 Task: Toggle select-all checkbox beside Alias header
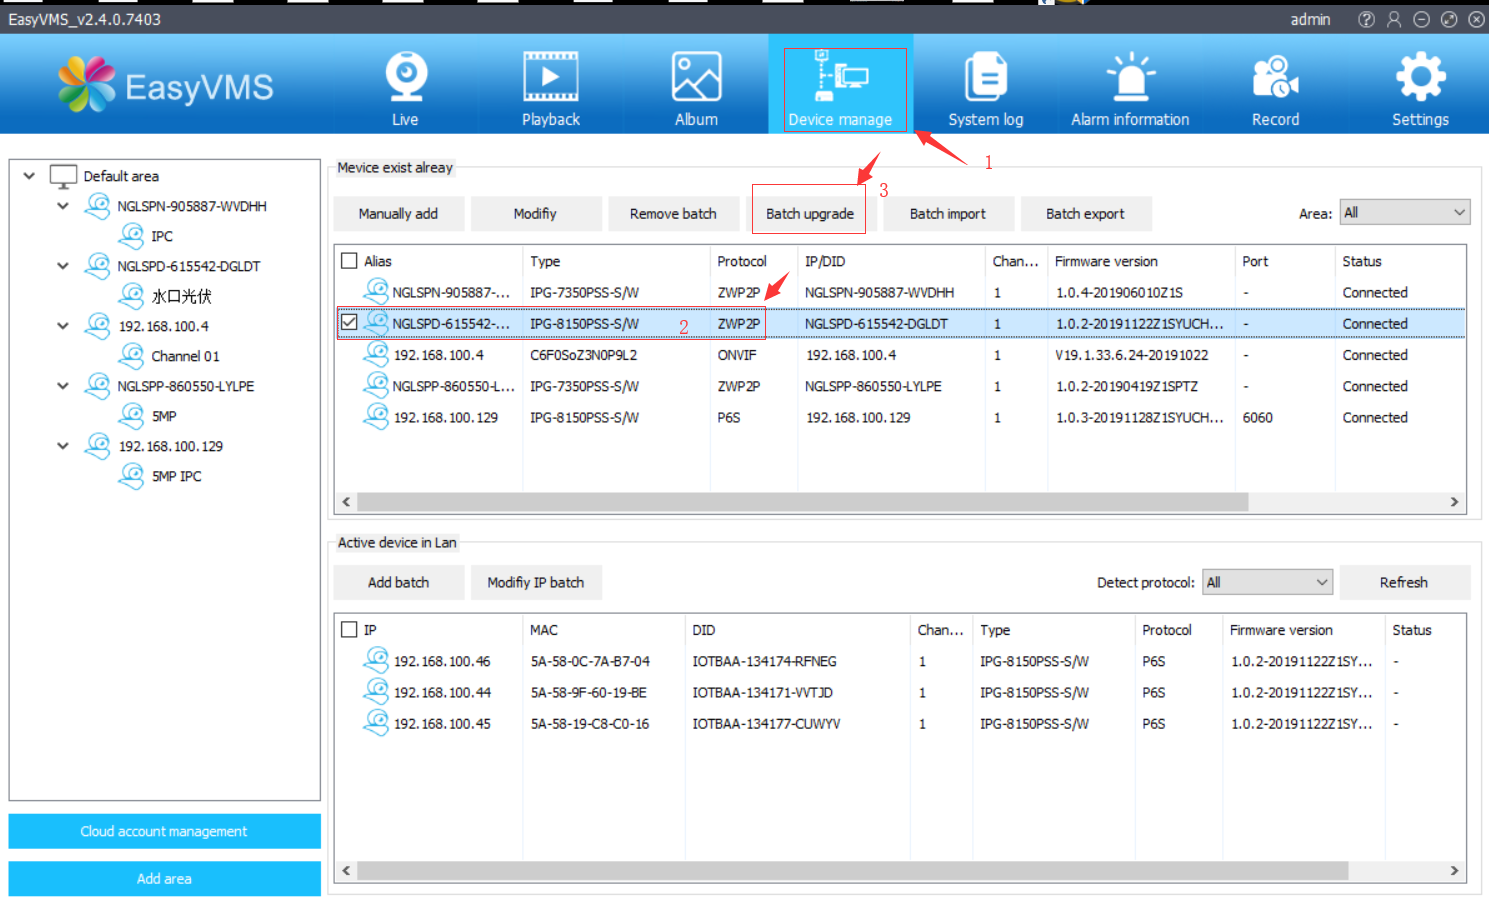pyautogui.click(x=349, y=261)
